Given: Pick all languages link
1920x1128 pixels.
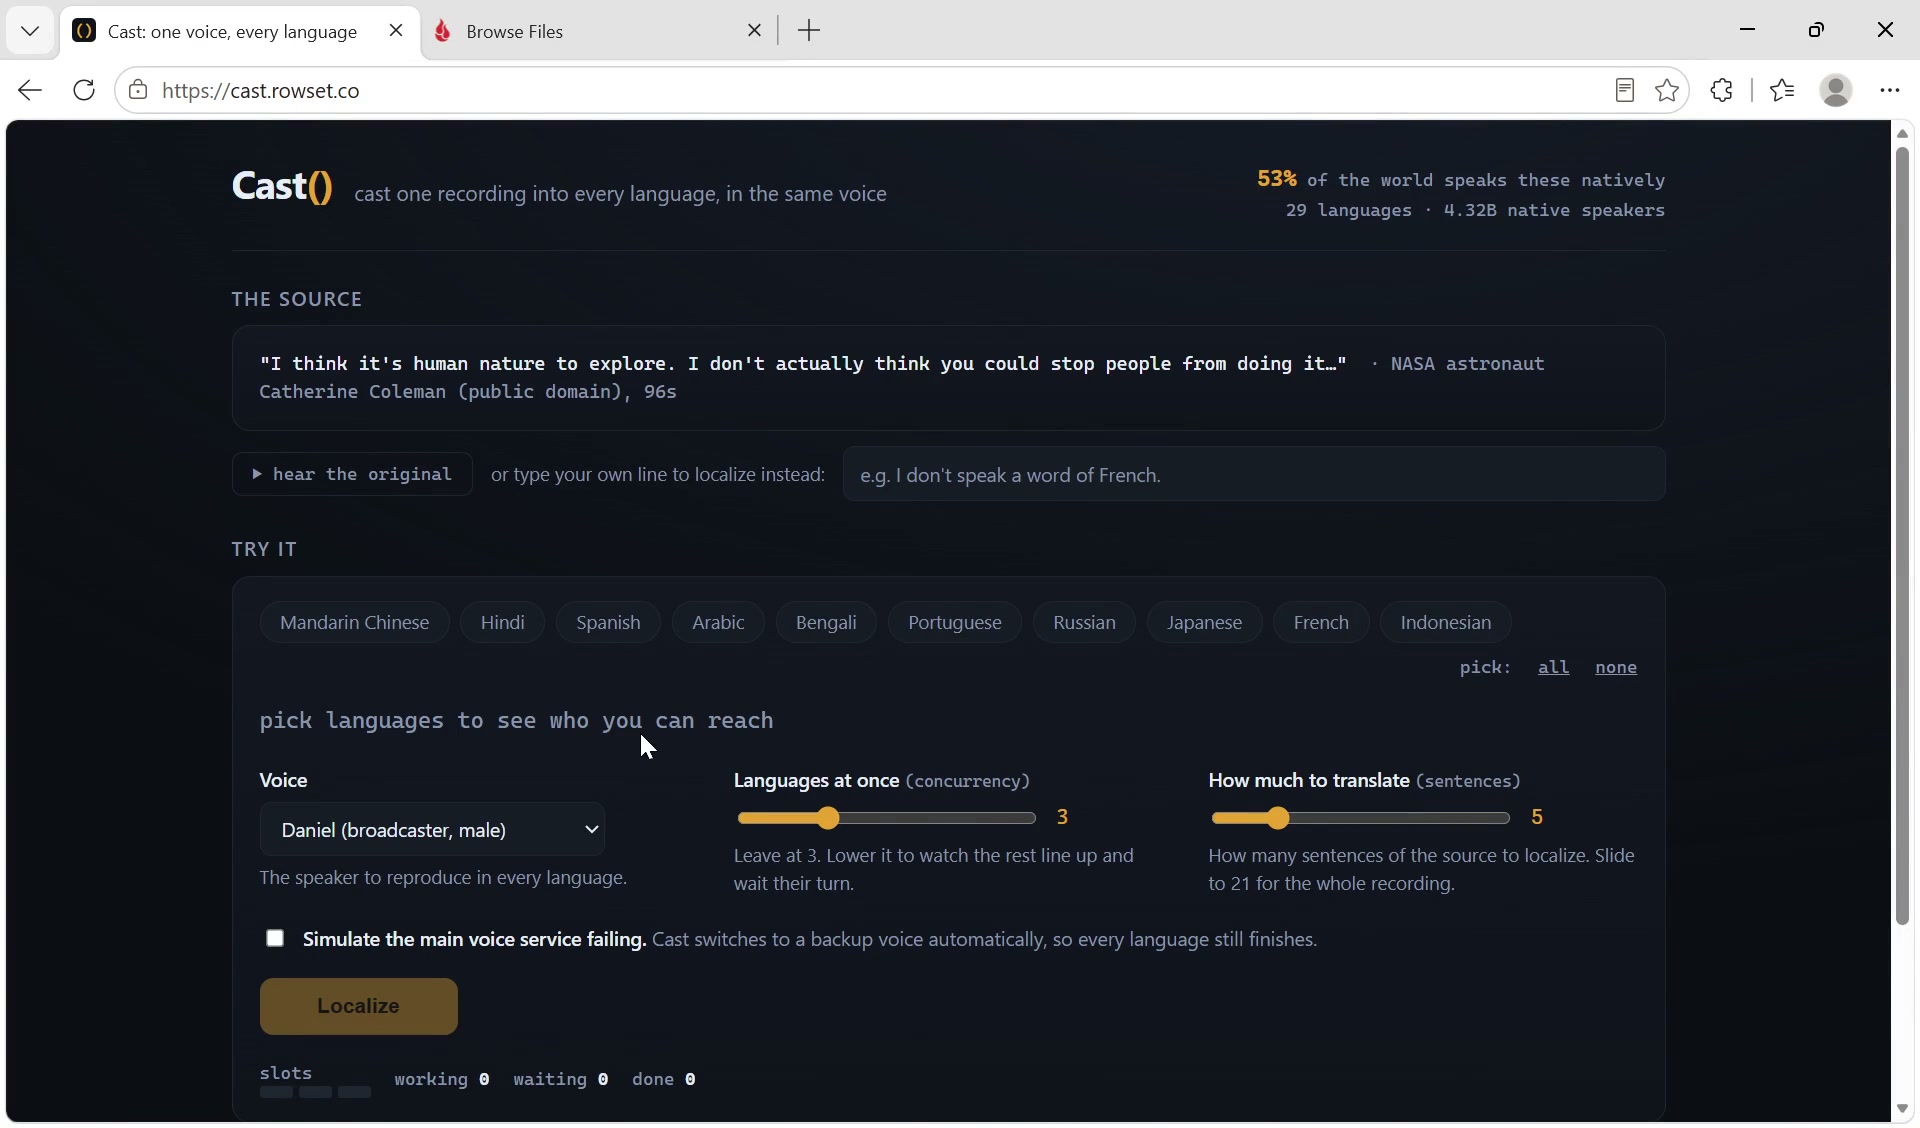Looking at the screenshot, I should 1554,668.
